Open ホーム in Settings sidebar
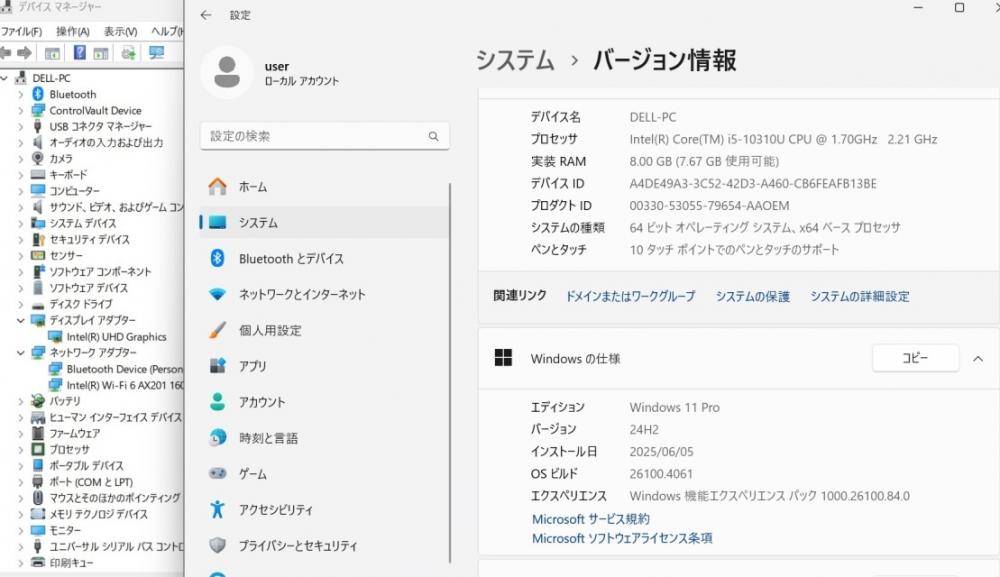Screen dimensions: 1000x577 coord(324,187)
